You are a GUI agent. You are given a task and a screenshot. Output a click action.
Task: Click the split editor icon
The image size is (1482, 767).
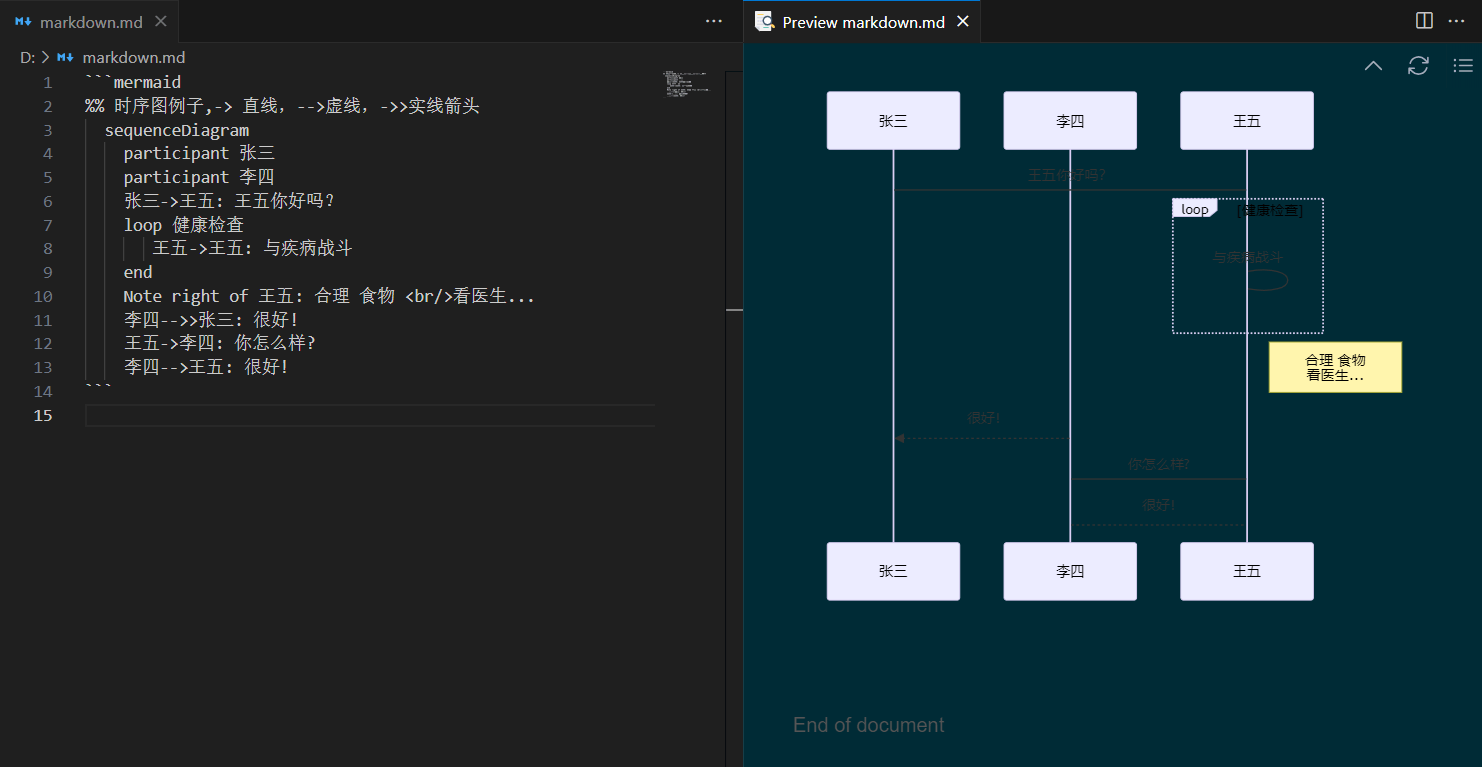(1424, 21)
